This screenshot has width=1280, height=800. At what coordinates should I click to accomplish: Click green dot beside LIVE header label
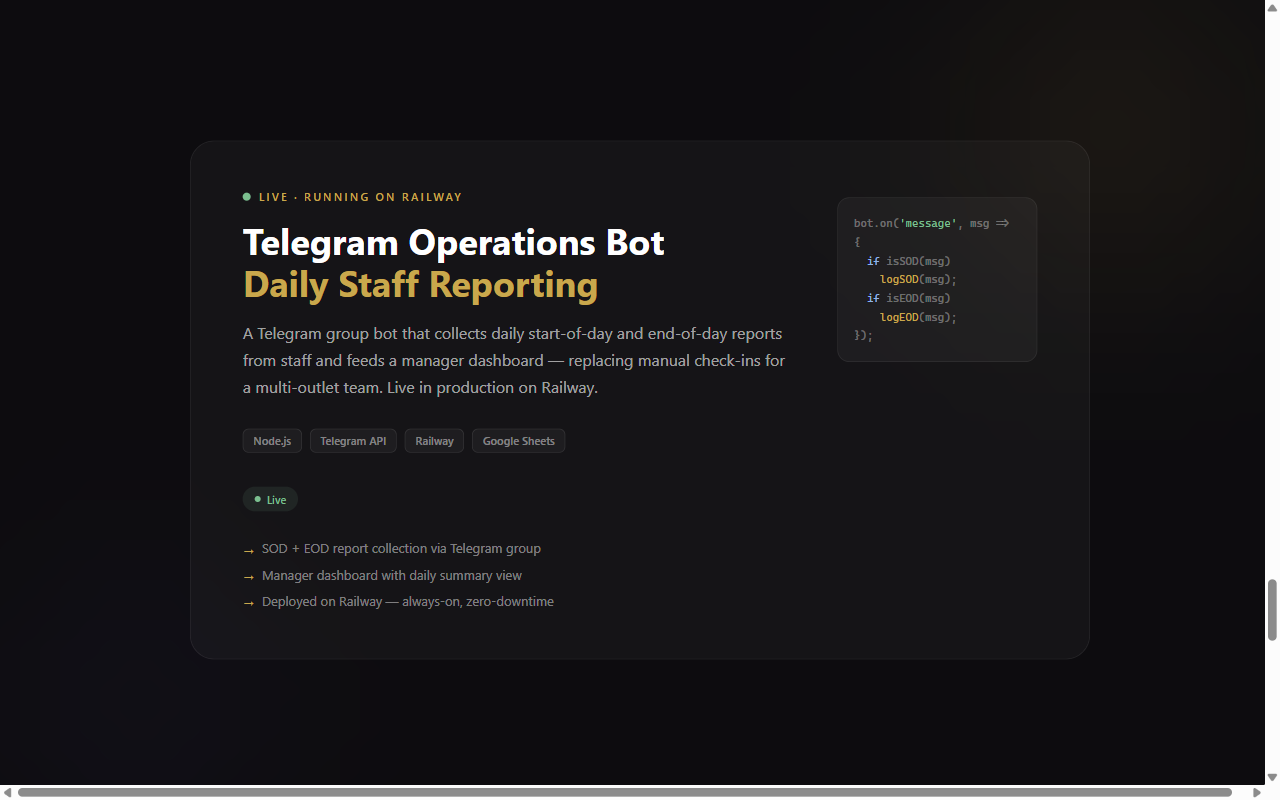[247, 197]
